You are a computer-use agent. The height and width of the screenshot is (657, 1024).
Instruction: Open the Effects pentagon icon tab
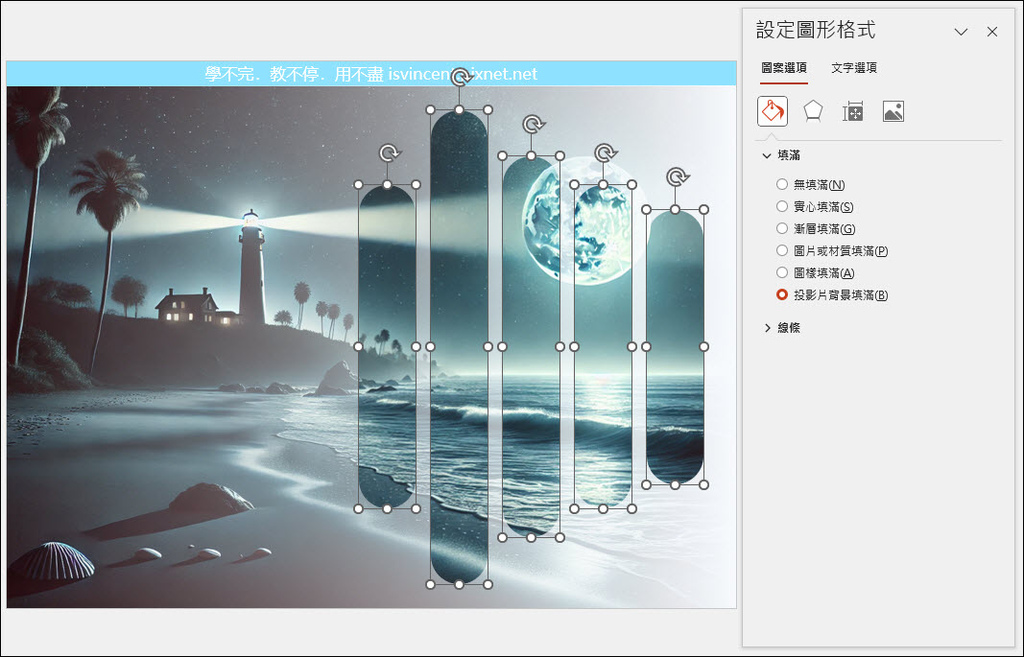[x=812, y=112]
